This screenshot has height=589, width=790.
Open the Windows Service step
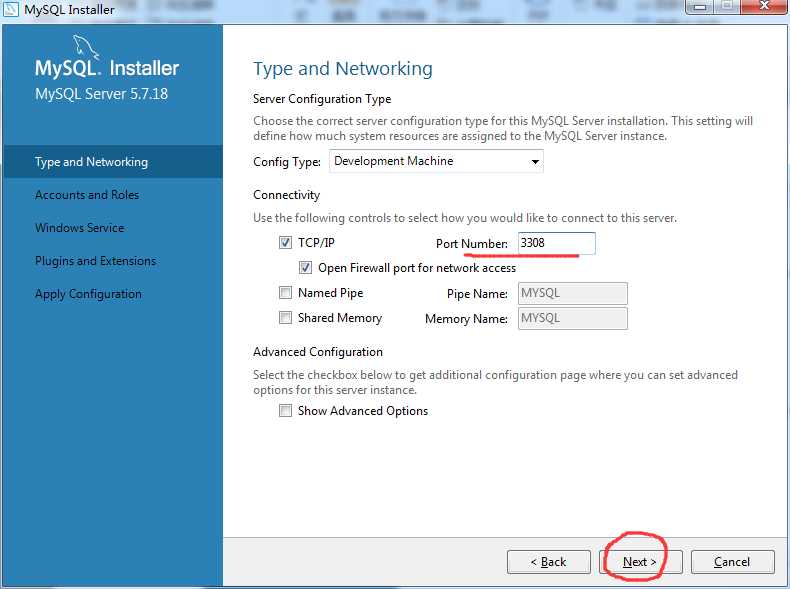click(80, 228)
